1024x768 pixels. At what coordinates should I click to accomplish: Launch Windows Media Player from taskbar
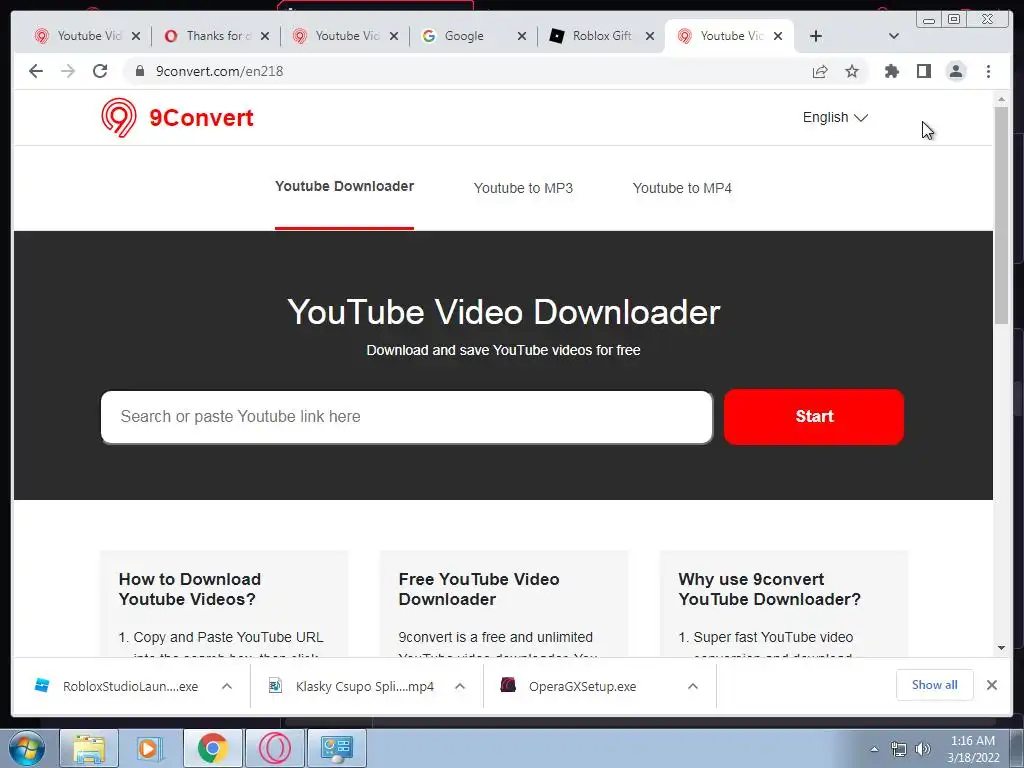tap(150, 748)
